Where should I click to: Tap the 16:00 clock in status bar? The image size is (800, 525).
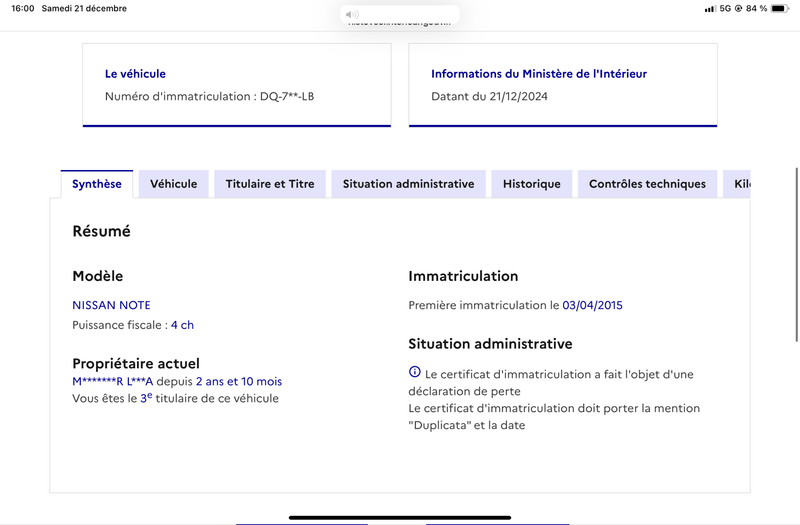22,9
